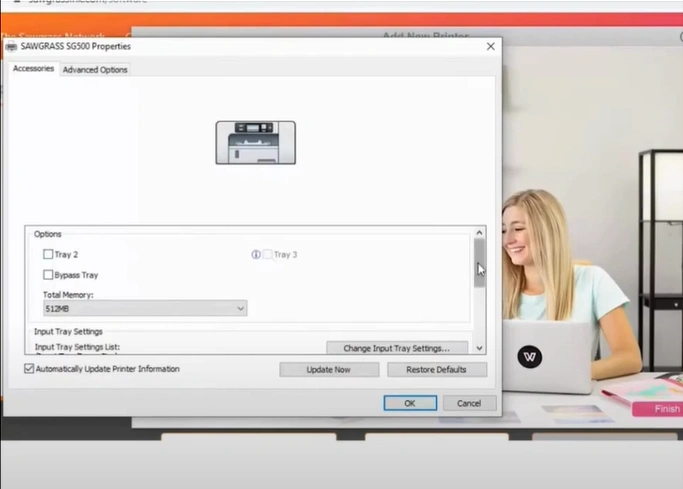Click the scroll down arrow in options list
Image resolution: width=683 pixels, height=489 pixels.
pos(480,348)
